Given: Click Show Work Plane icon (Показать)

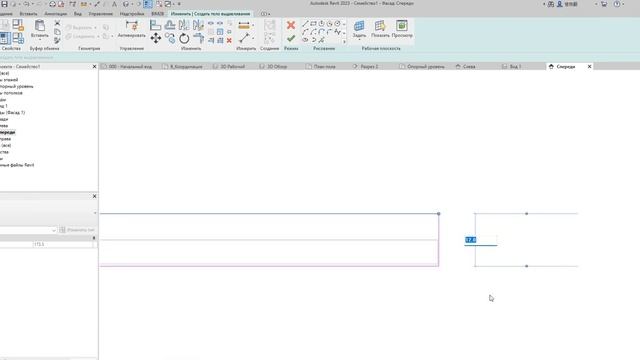Looking at the screenshot, I should pyautogui.click(x=380, y=26).
